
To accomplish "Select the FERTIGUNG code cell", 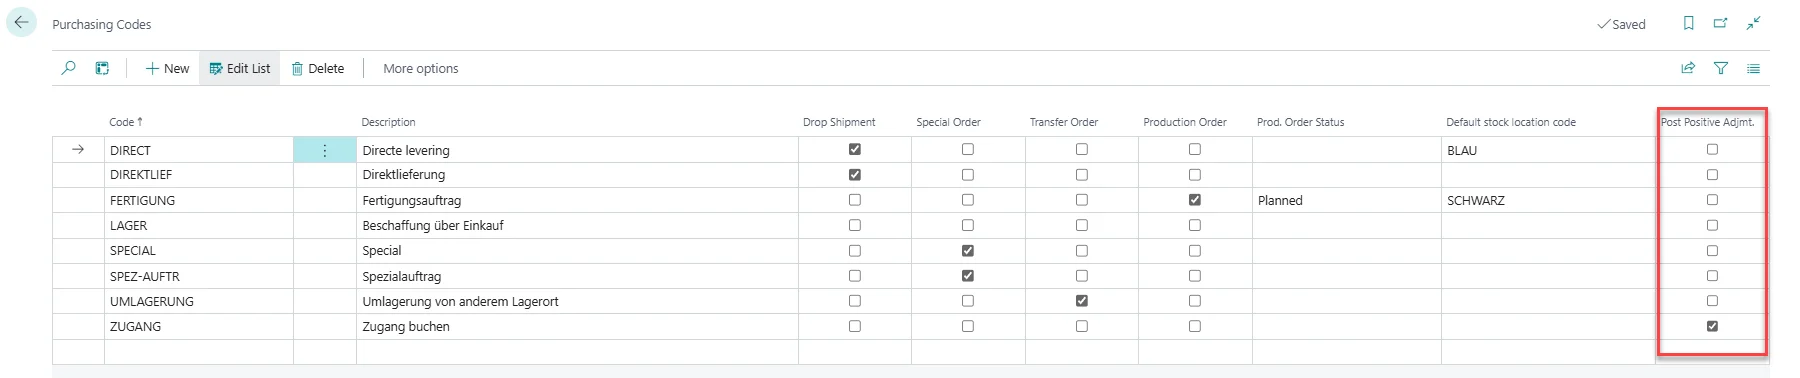I will (x=198, y=200).
